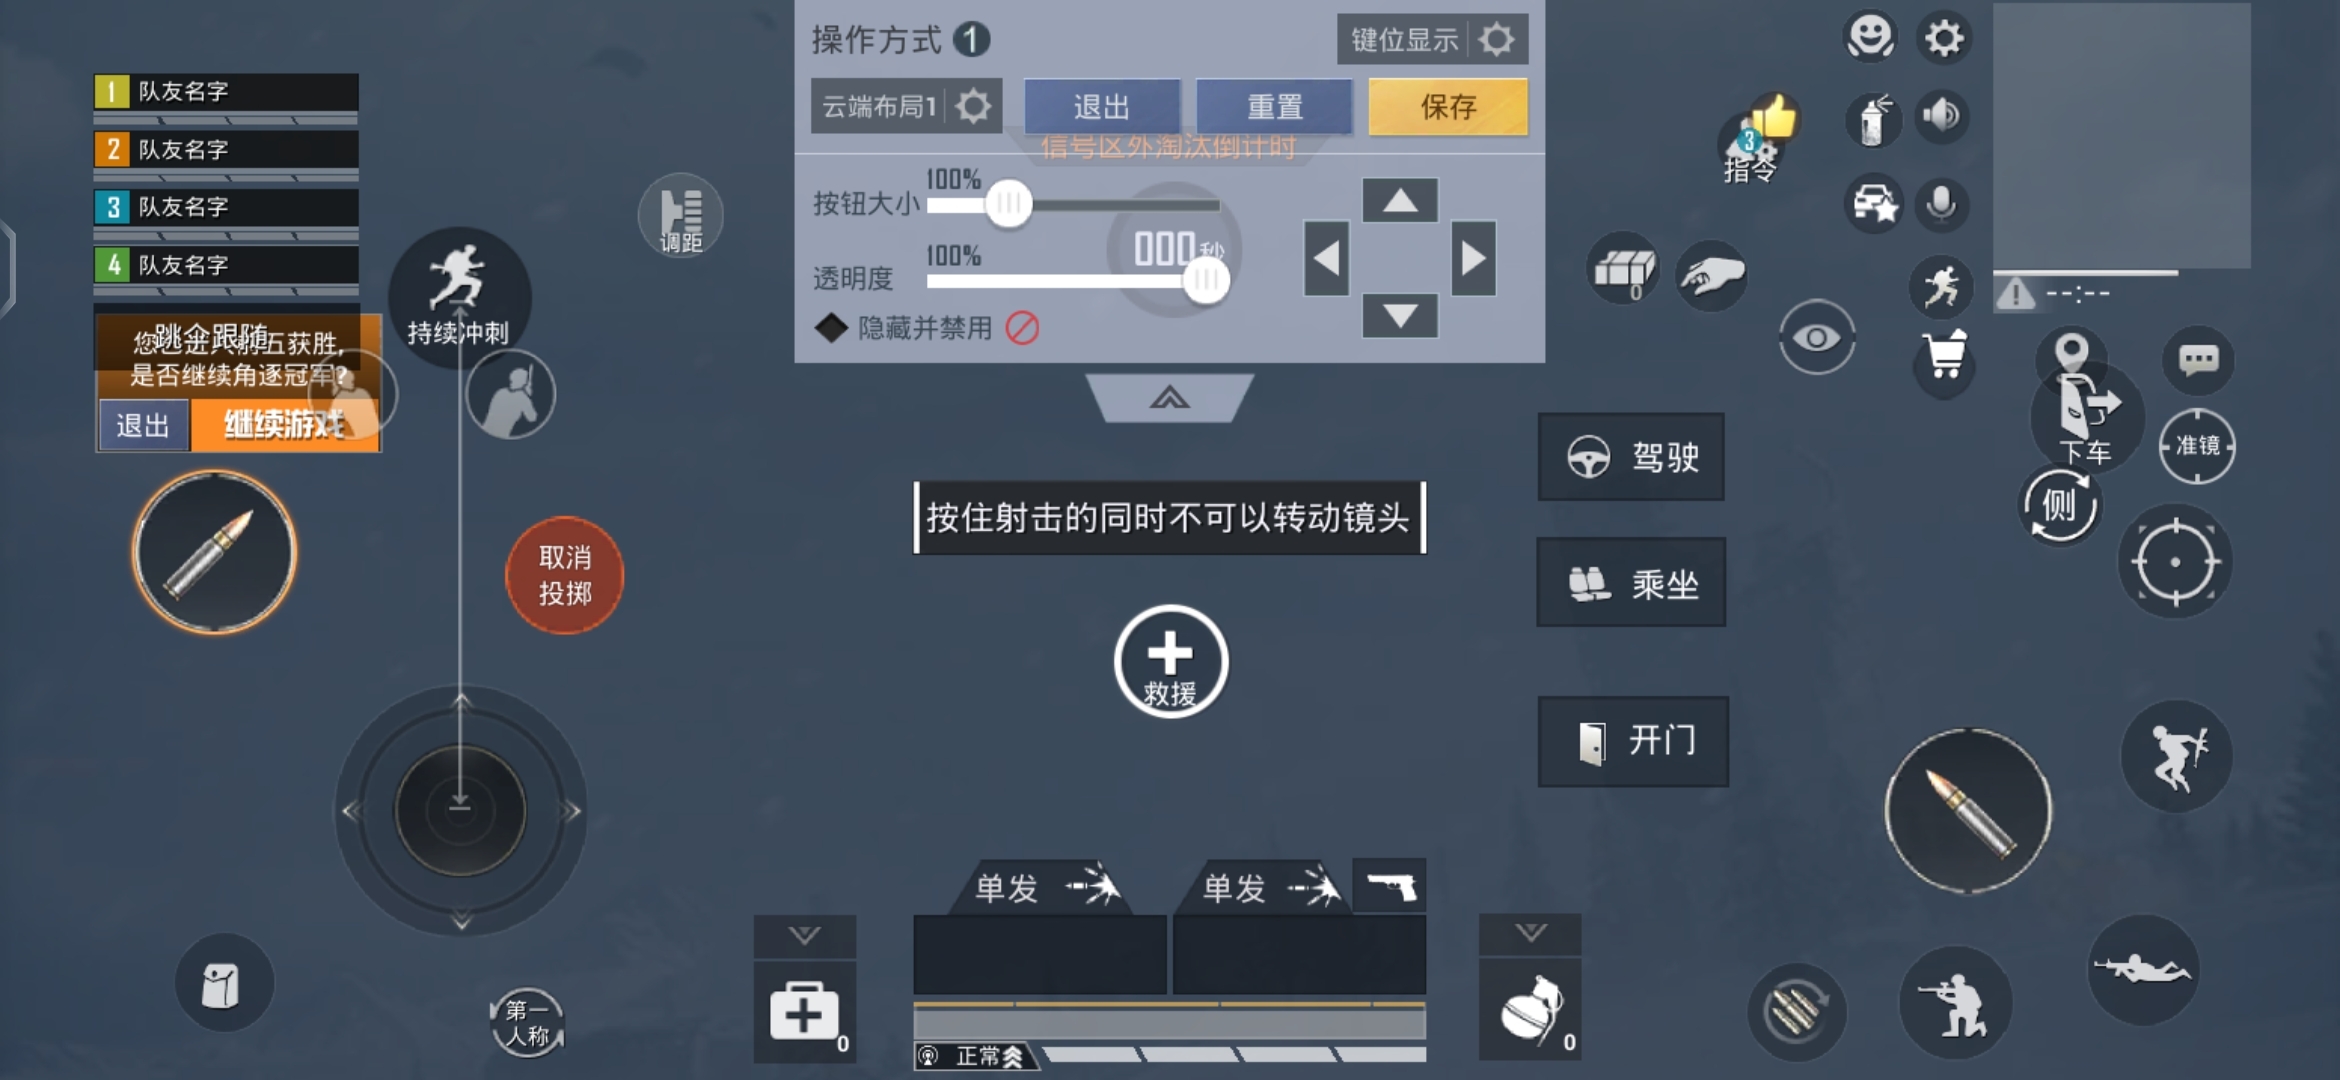Select the 持续冲刺 sprint icon

(x=459, y=295)
